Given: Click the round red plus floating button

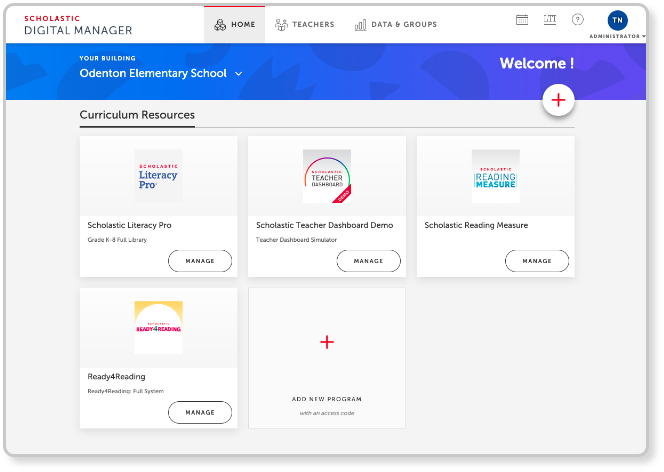Looking at the screenshot, I should pos(559,100).
